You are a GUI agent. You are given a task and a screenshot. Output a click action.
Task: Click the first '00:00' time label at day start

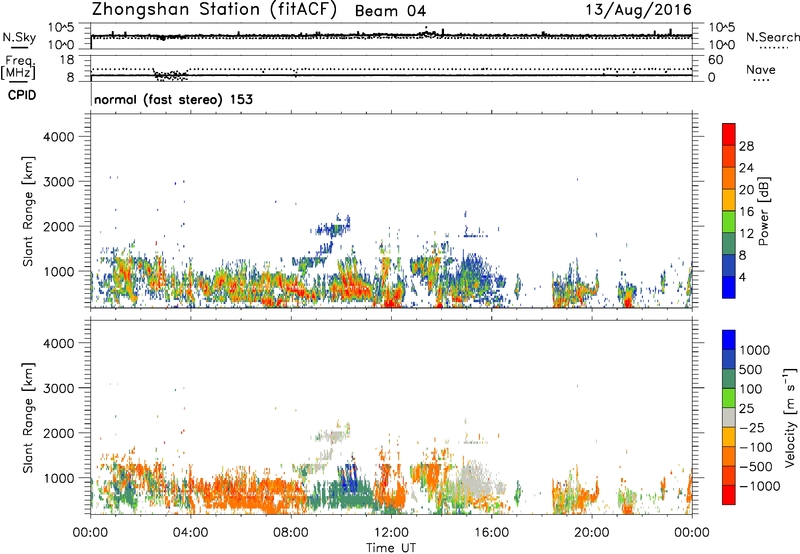(90, 533)
